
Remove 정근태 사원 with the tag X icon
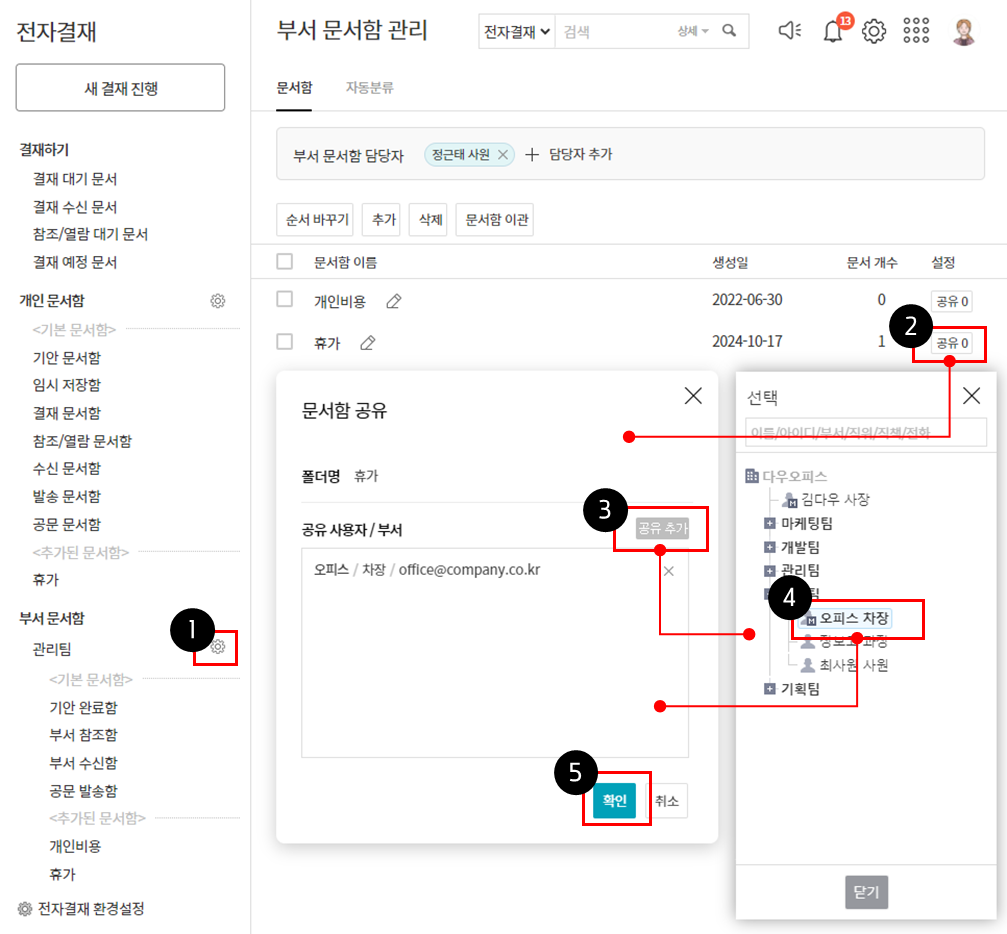pyautogui.click(x=503, y=155)
